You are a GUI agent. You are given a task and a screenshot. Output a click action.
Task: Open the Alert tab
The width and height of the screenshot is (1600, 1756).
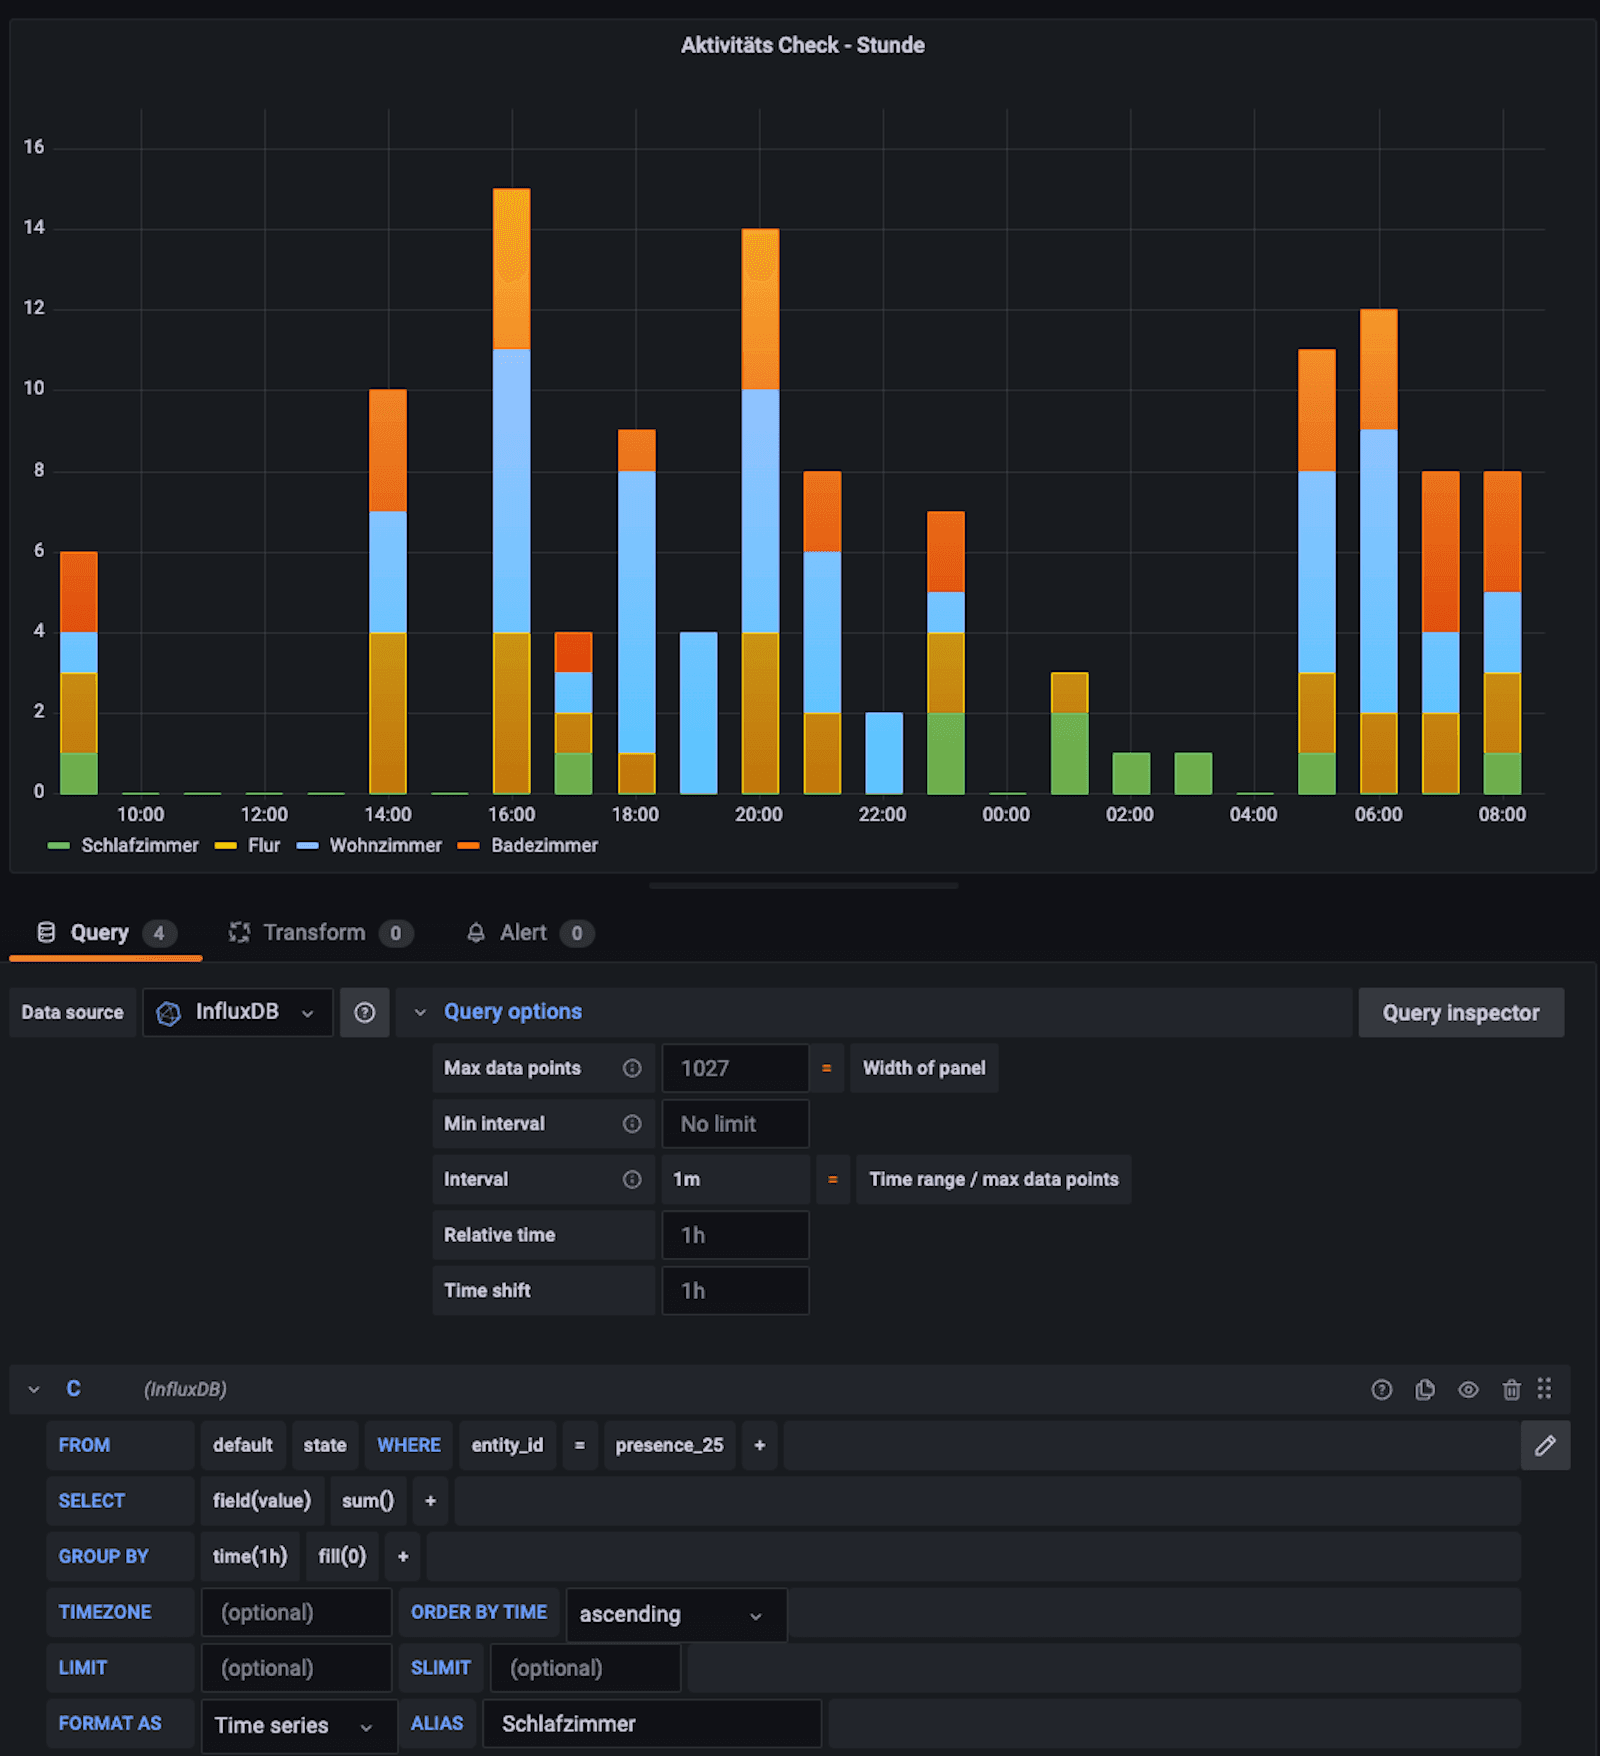coord(522,932)
